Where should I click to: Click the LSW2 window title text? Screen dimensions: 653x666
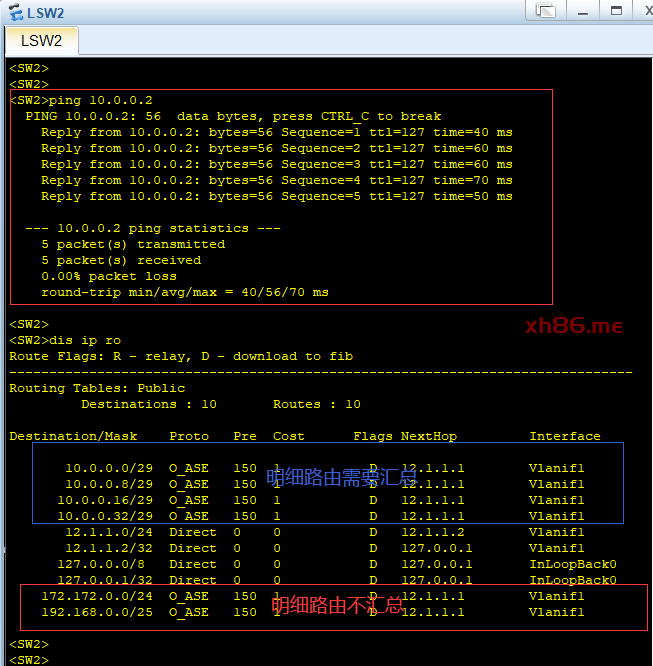click(x=46, y=12)
